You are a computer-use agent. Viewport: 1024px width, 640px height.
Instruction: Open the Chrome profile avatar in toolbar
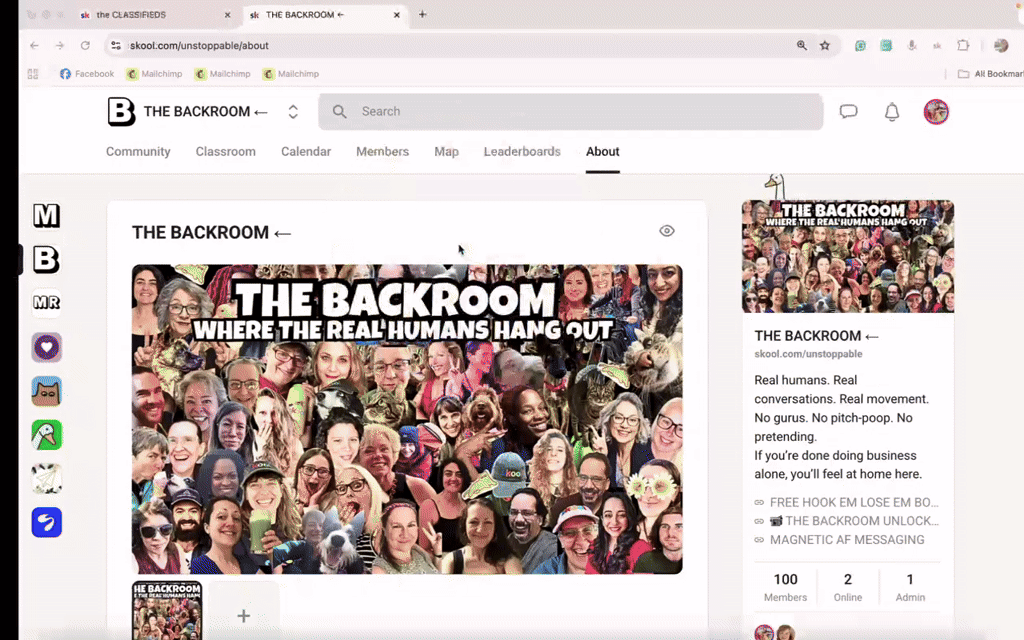click(x=1000, y=46)
